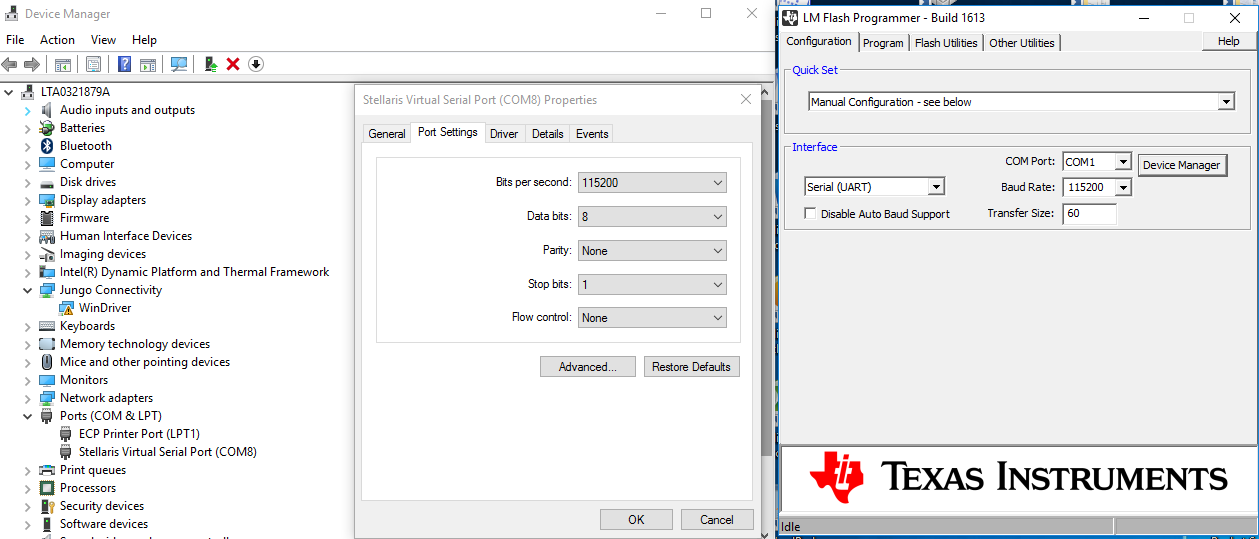Image resolution: width=1259 pixels, height=539 pixels.
Task: Open the Action menu in Device Manager
Action: pos(57,40)
